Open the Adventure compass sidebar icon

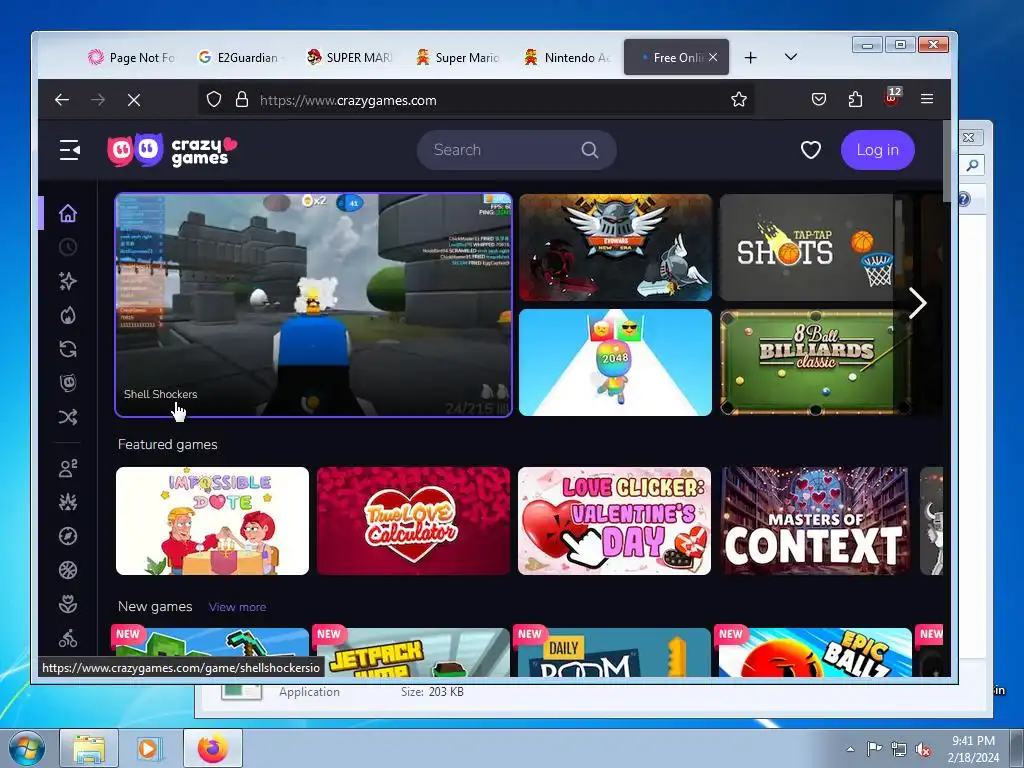pos(68,536)
